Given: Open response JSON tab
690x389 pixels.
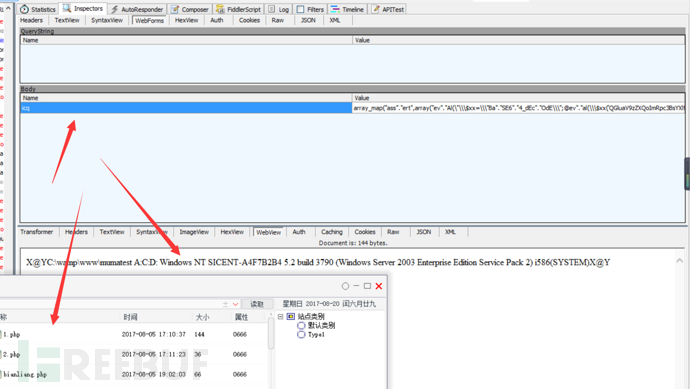Looking at the screenshot, I should 424,232.
